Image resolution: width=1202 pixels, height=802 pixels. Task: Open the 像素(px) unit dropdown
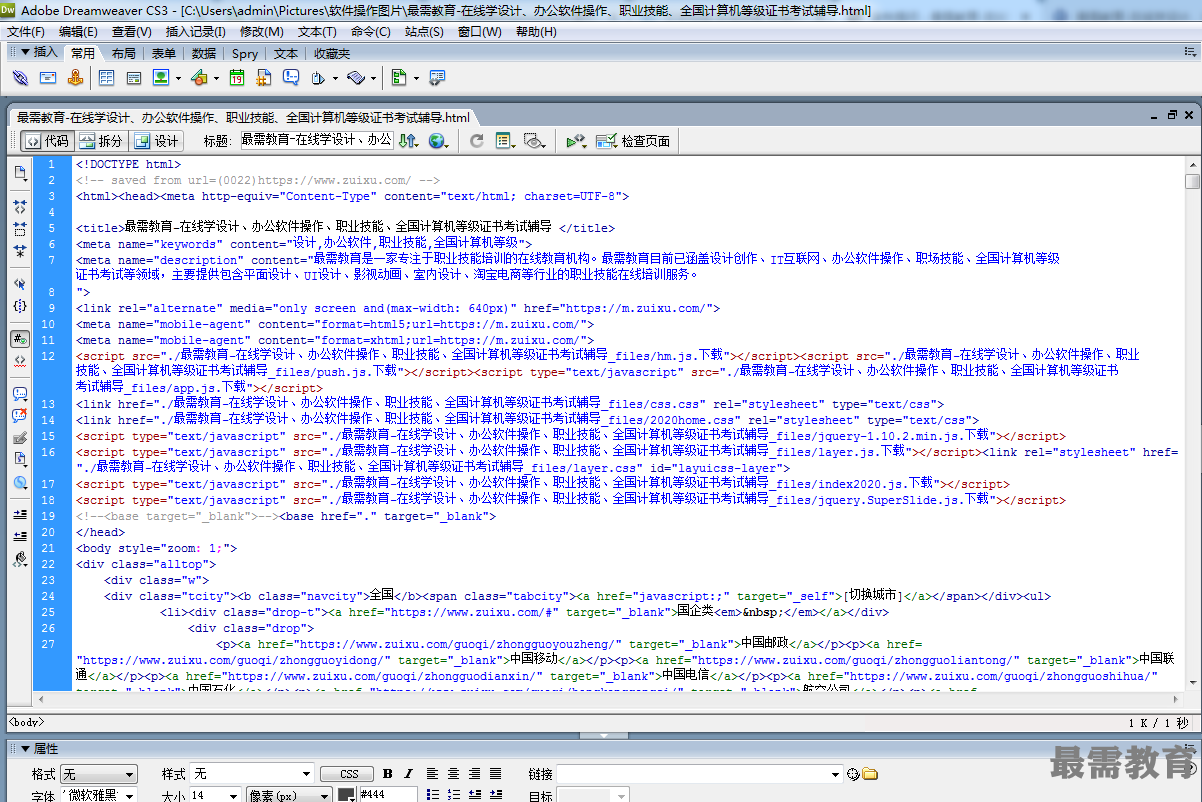coord(289,796)
